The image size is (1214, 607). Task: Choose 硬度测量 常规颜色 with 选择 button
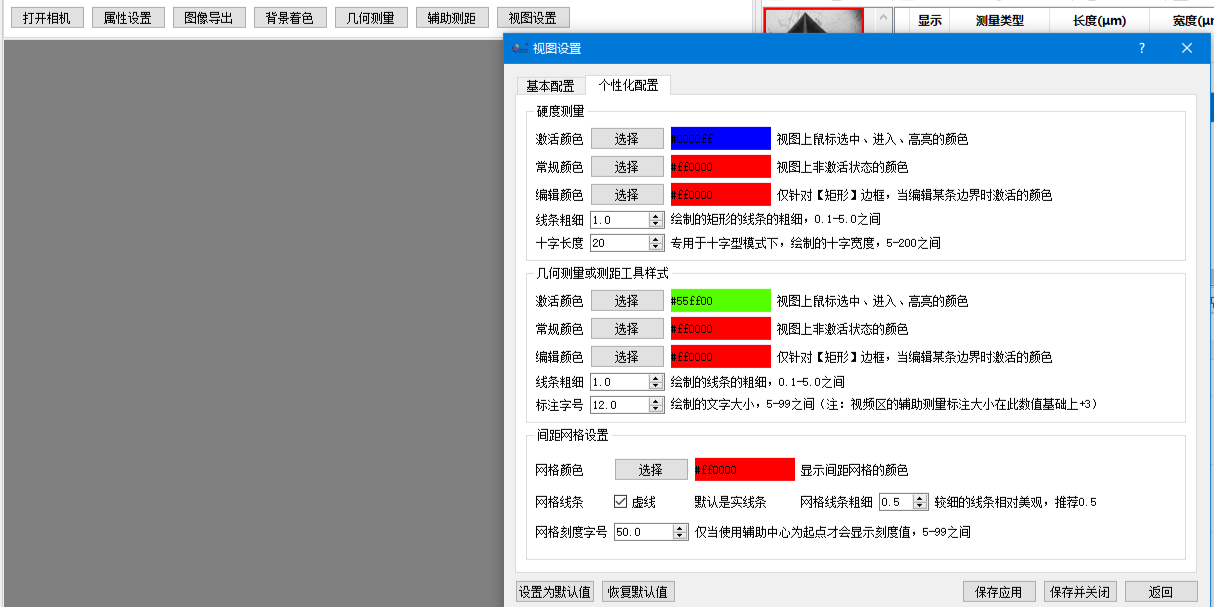[627, 167]
